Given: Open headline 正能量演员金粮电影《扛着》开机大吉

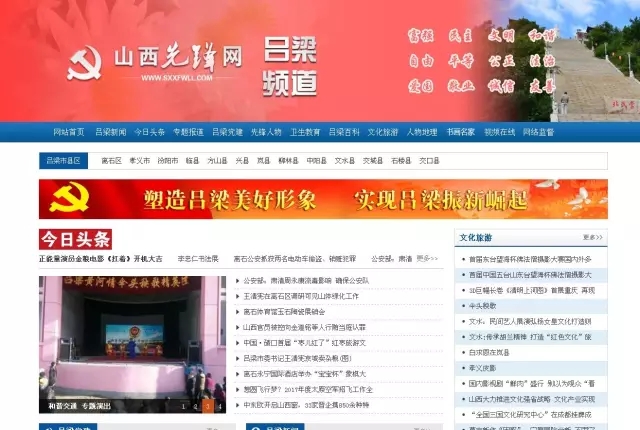Looking at the screenshot, I should coord(101,259).
